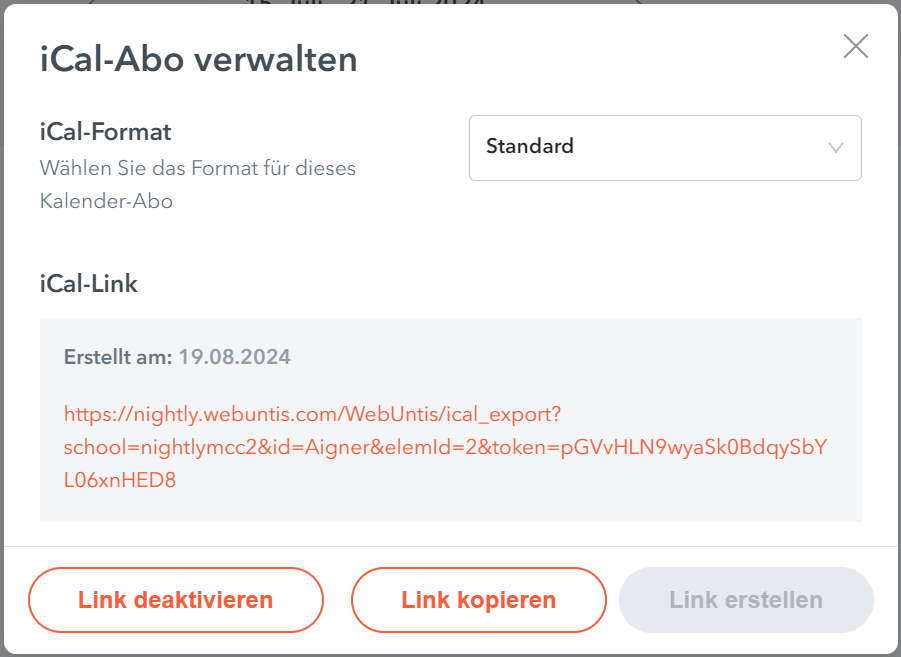Click the chevron arrow in format dropdown
901x657 pixels.
836,148
